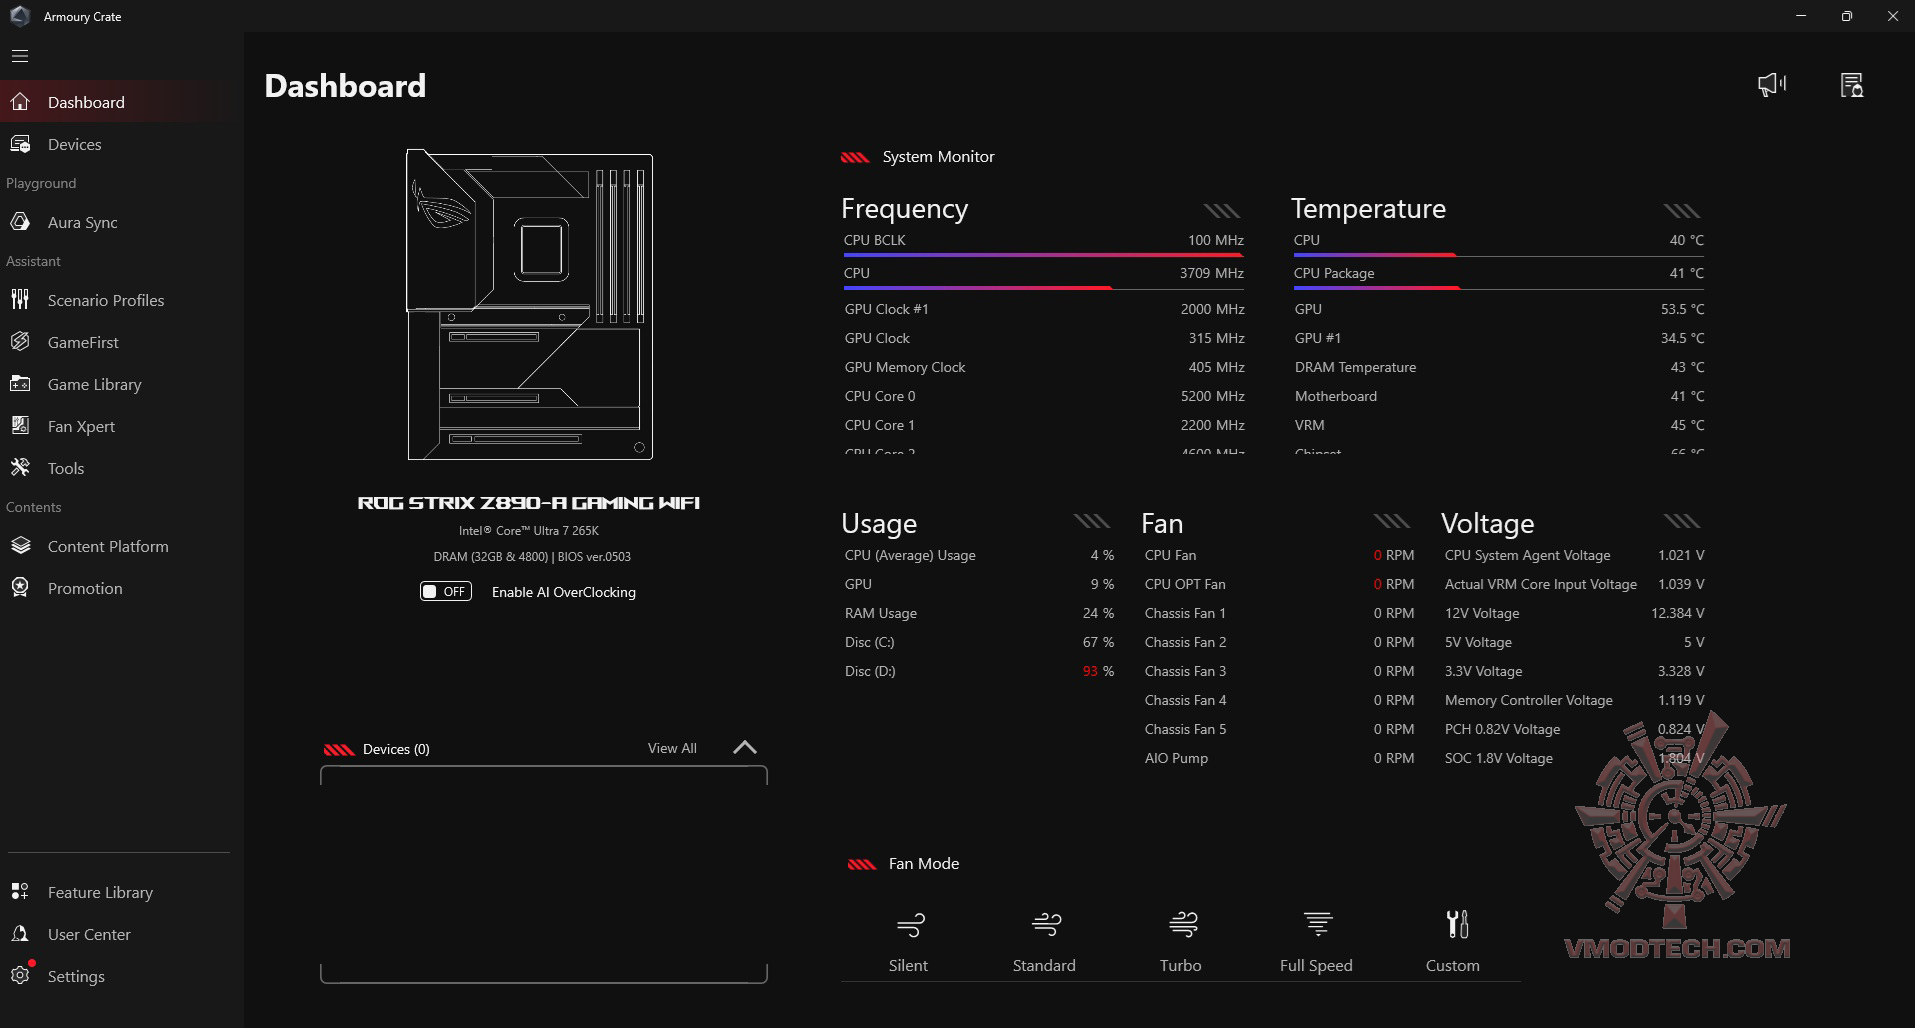Click the CPU BCLK frequency bar

point(1044,255)
